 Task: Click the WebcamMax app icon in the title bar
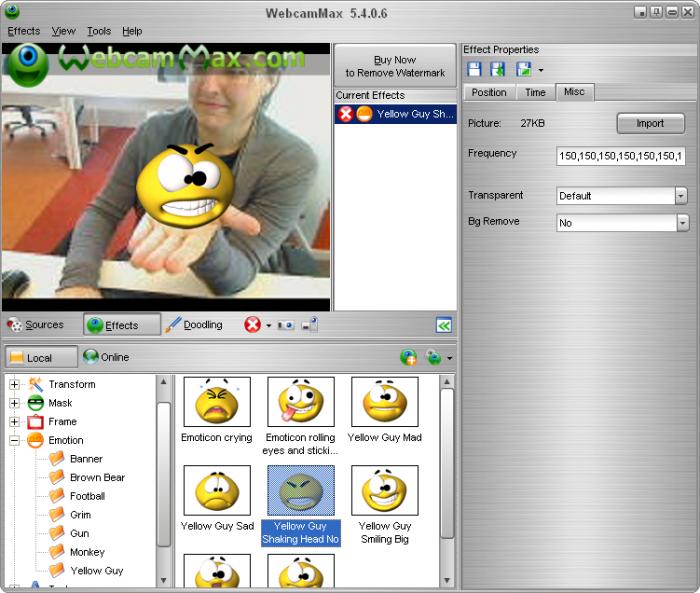(x=12, y=12)
